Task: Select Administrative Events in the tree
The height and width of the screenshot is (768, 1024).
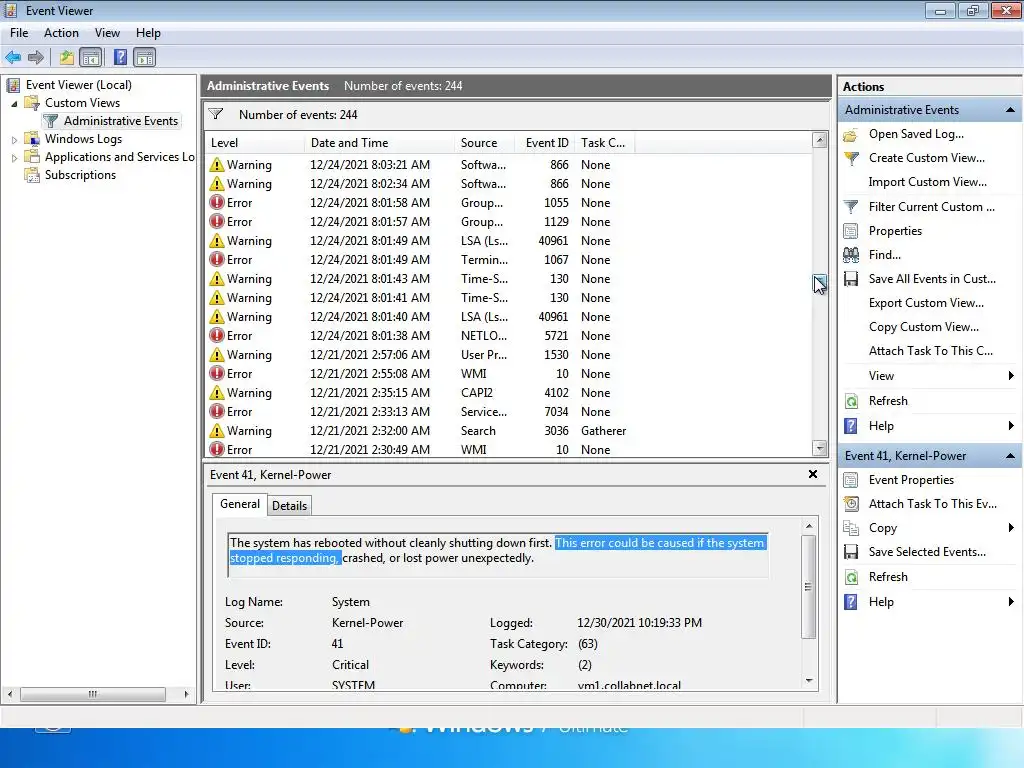Action: point(121,121)
